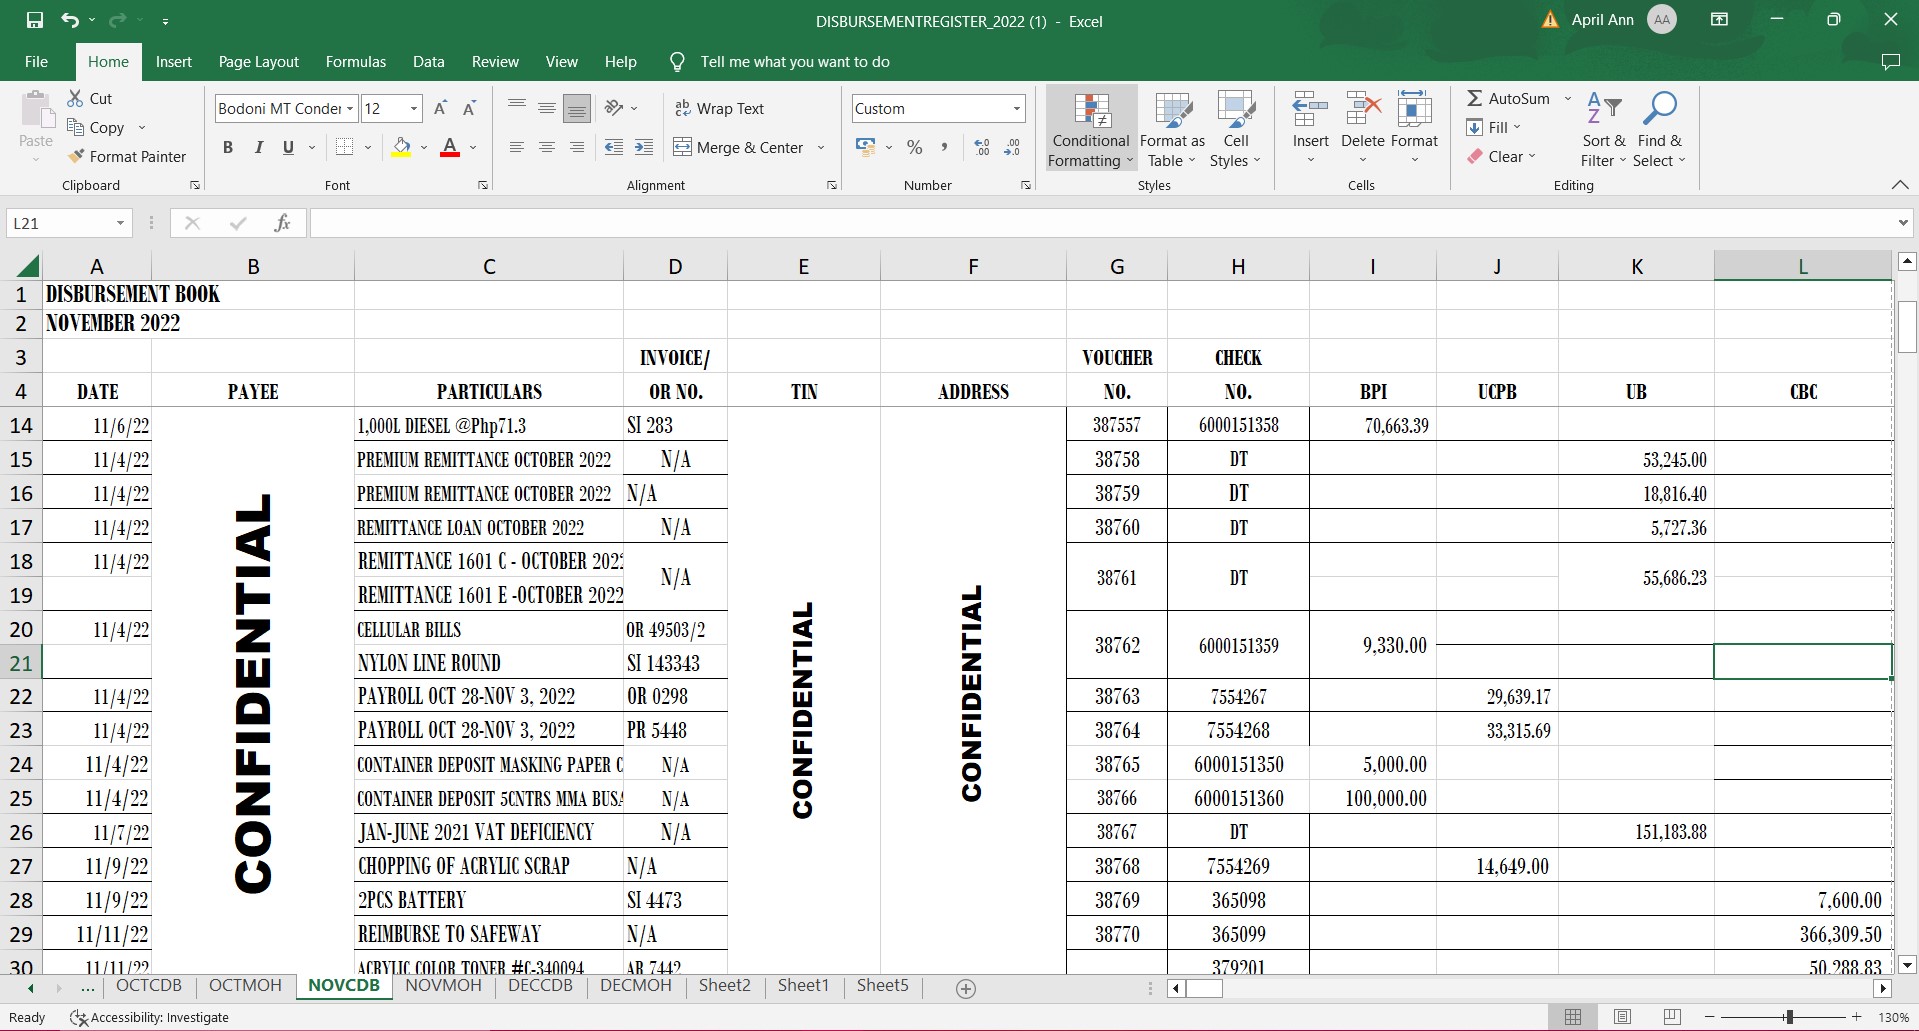Switch to the Insert tab

click(173, 61)
